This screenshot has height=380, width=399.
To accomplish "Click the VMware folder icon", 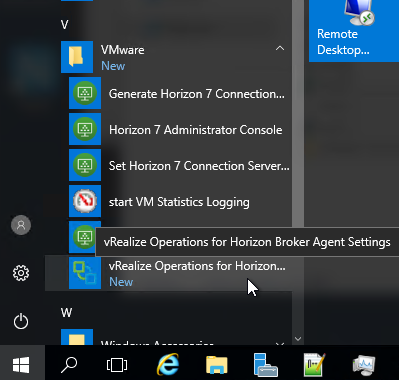I will pos(77,57).
